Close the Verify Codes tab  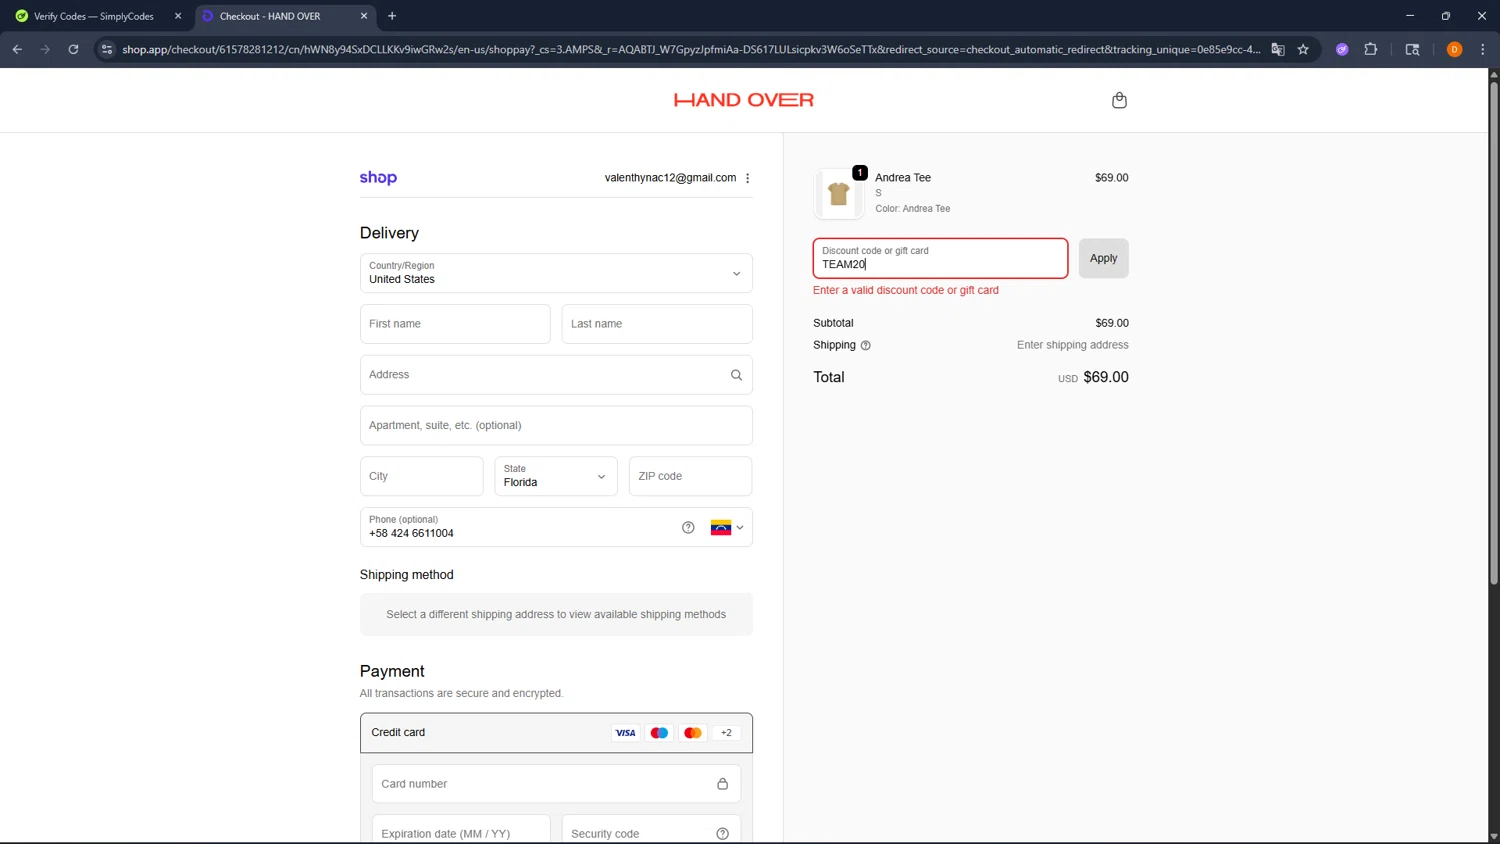pyautogui.click(x=178, y=16)
